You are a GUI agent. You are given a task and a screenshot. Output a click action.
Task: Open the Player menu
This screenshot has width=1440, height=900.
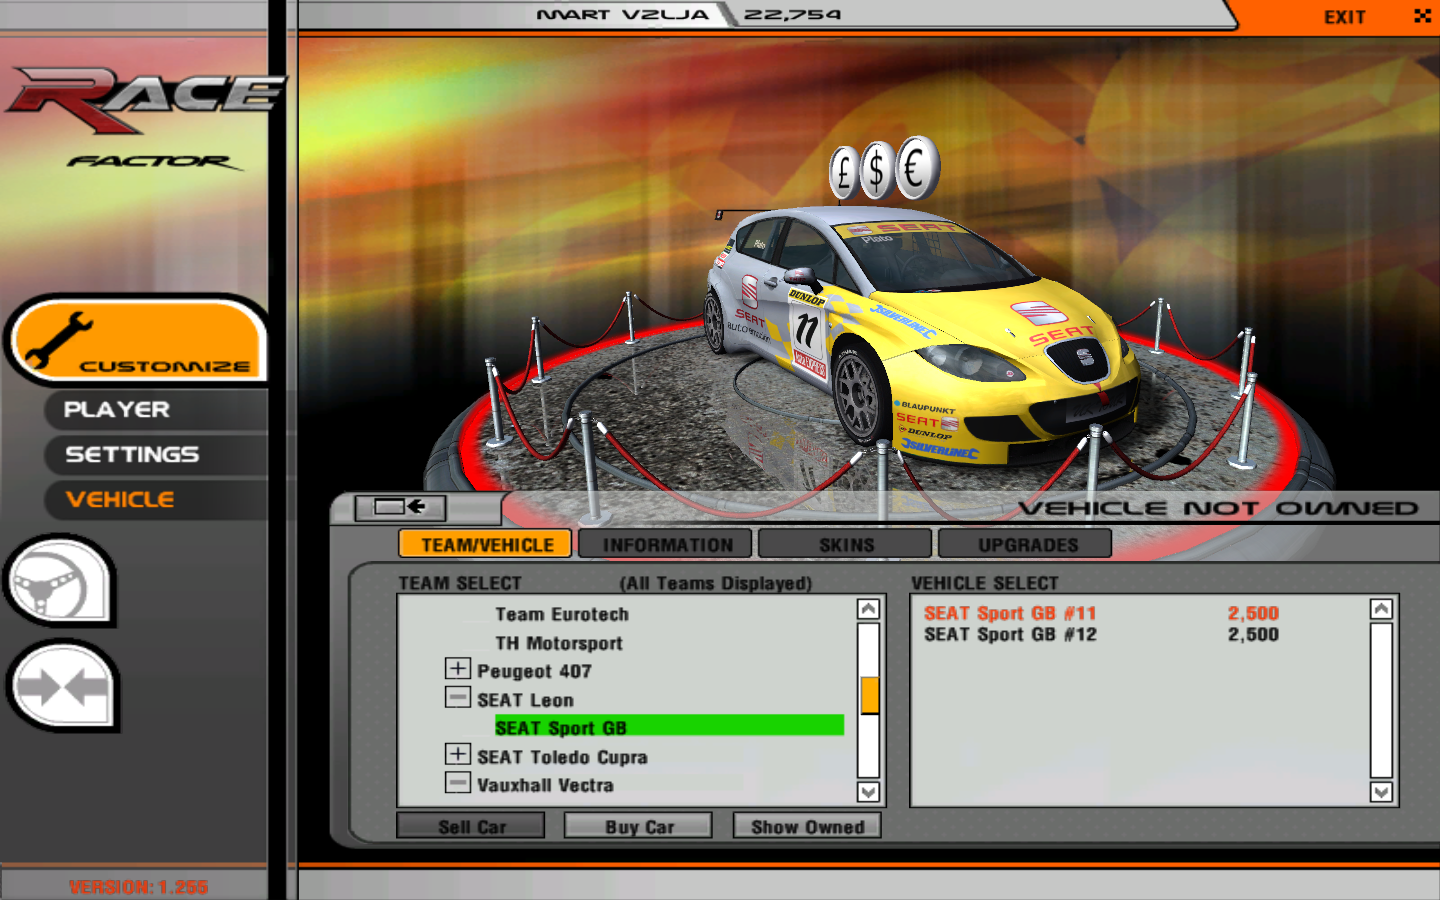(x=117, y=410)
